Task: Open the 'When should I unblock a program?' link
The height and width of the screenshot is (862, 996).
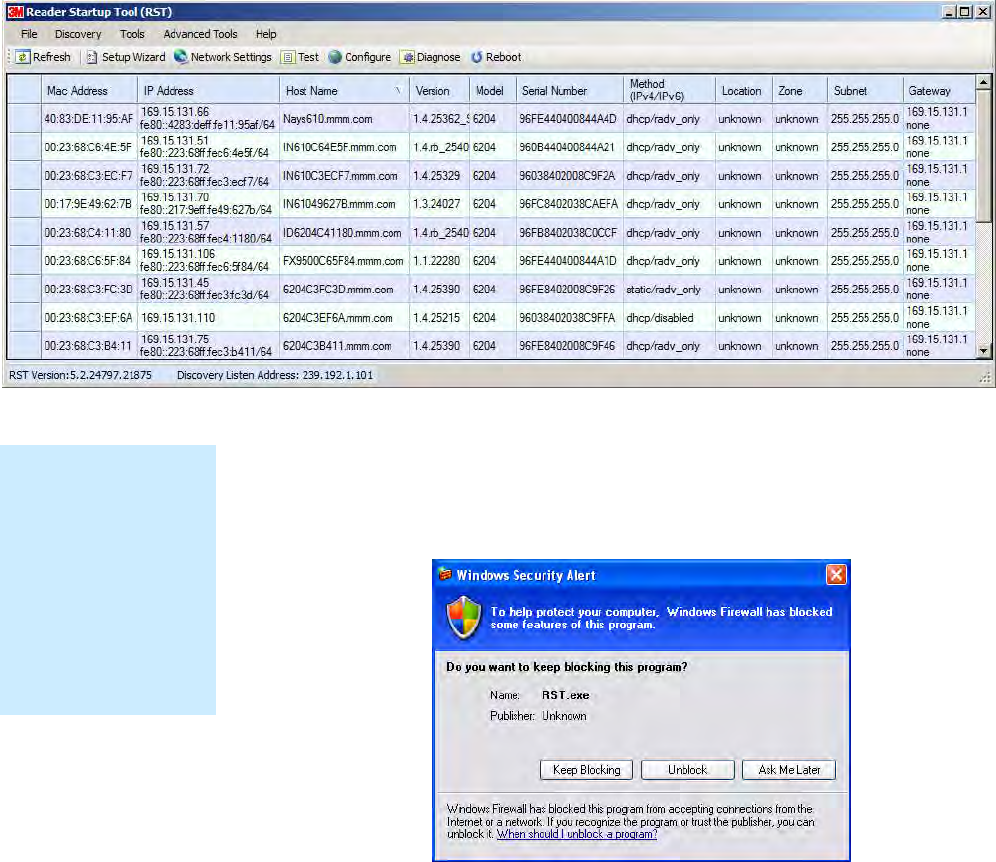Action: click(x=577, y=834)
